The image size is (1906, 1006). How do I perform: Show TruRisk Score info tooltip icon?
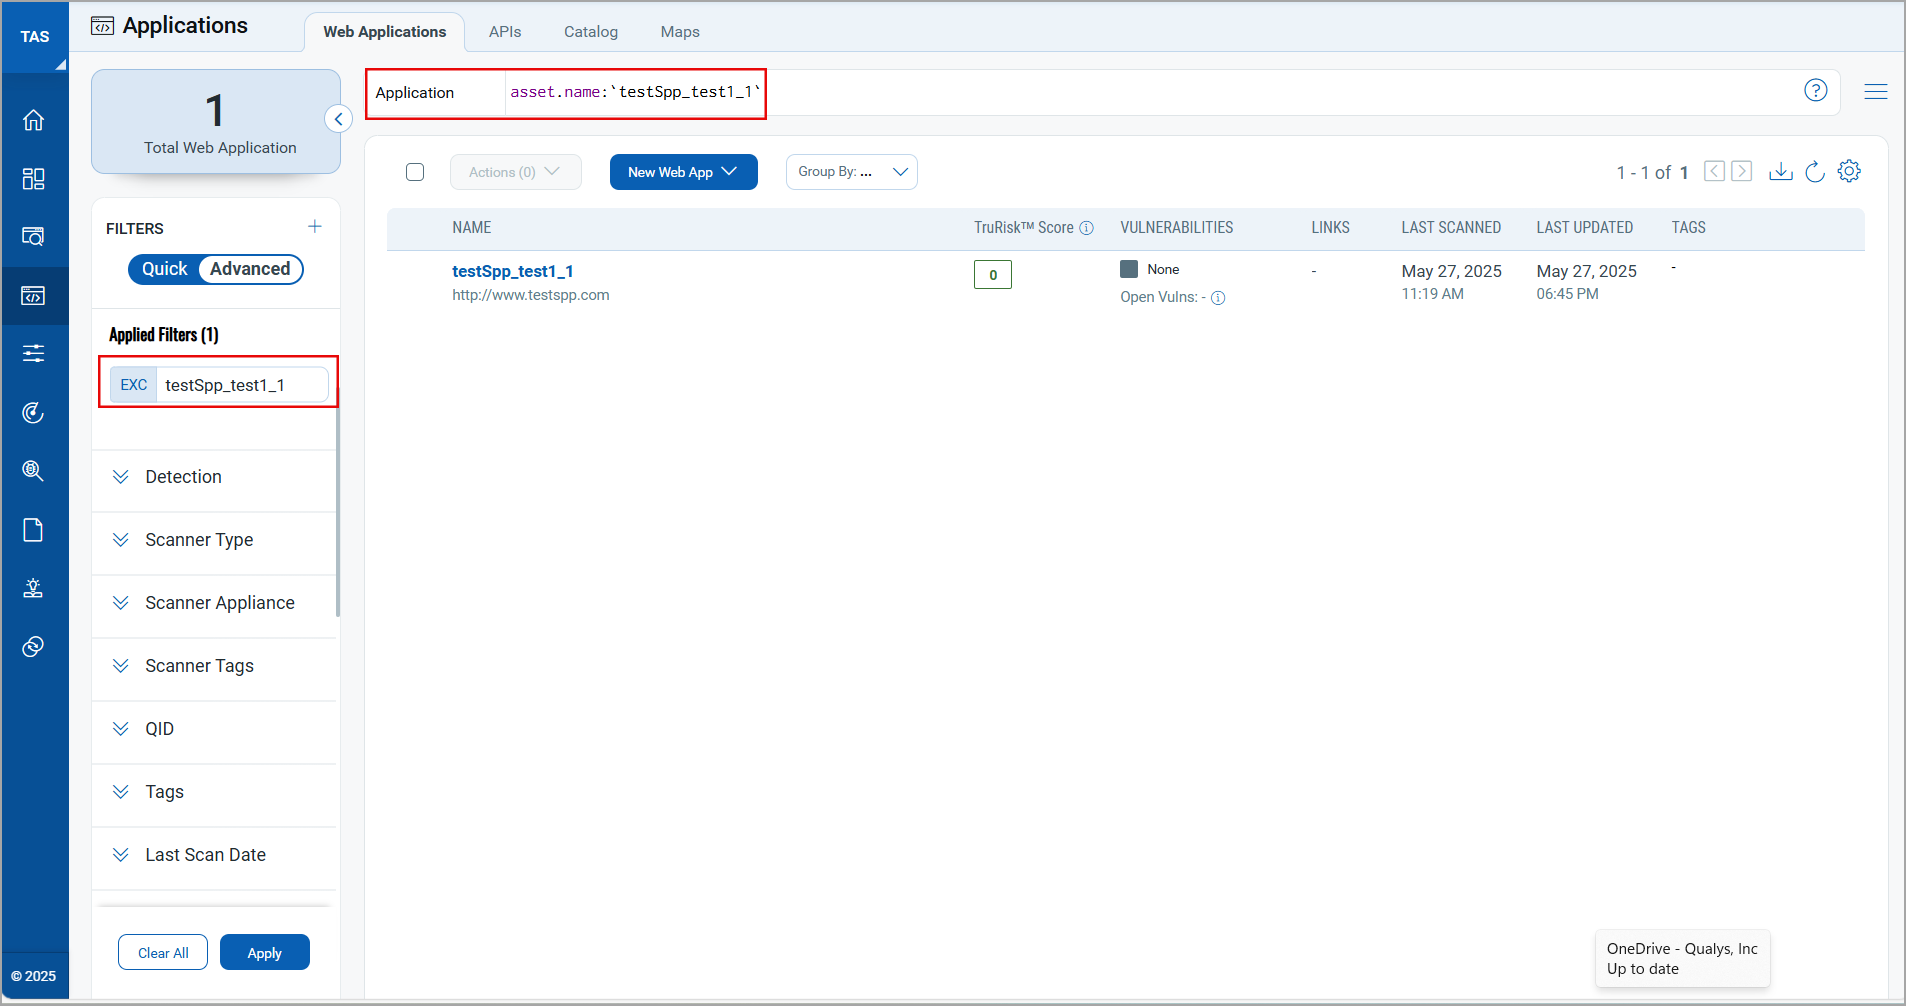(x=1086, y=228)
